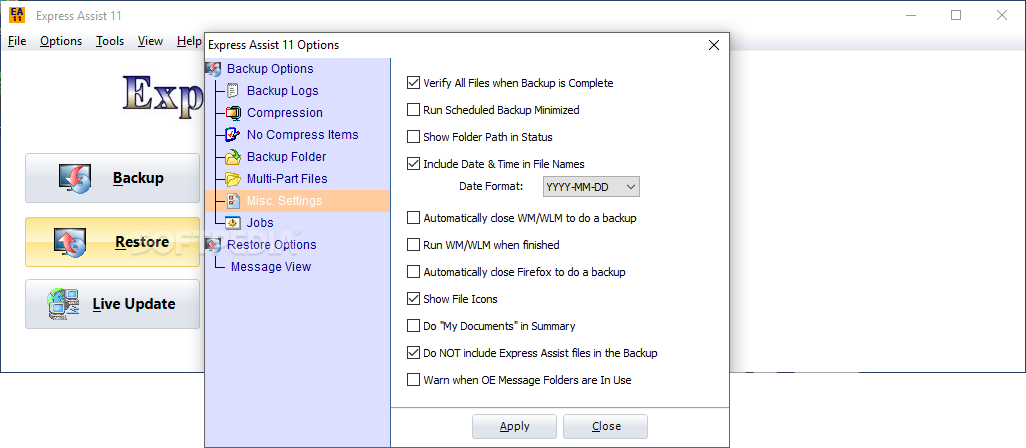This screenshot has height=448, width=1026.
Task: Click the Backup Options tree icon
Action: click(x=213, y=69)
